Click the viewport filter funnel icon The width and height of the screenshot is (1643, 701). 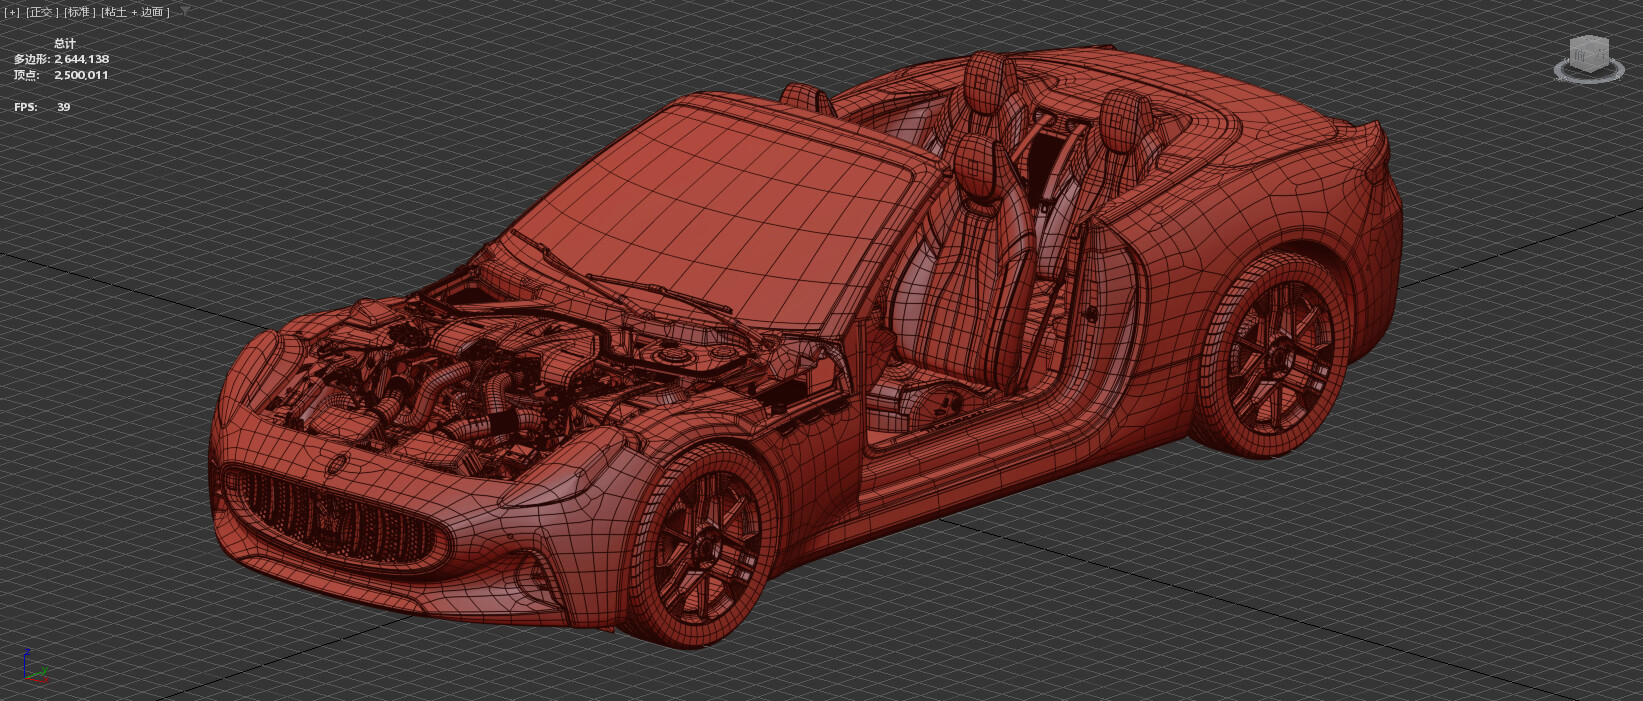(x=185, y=12)
